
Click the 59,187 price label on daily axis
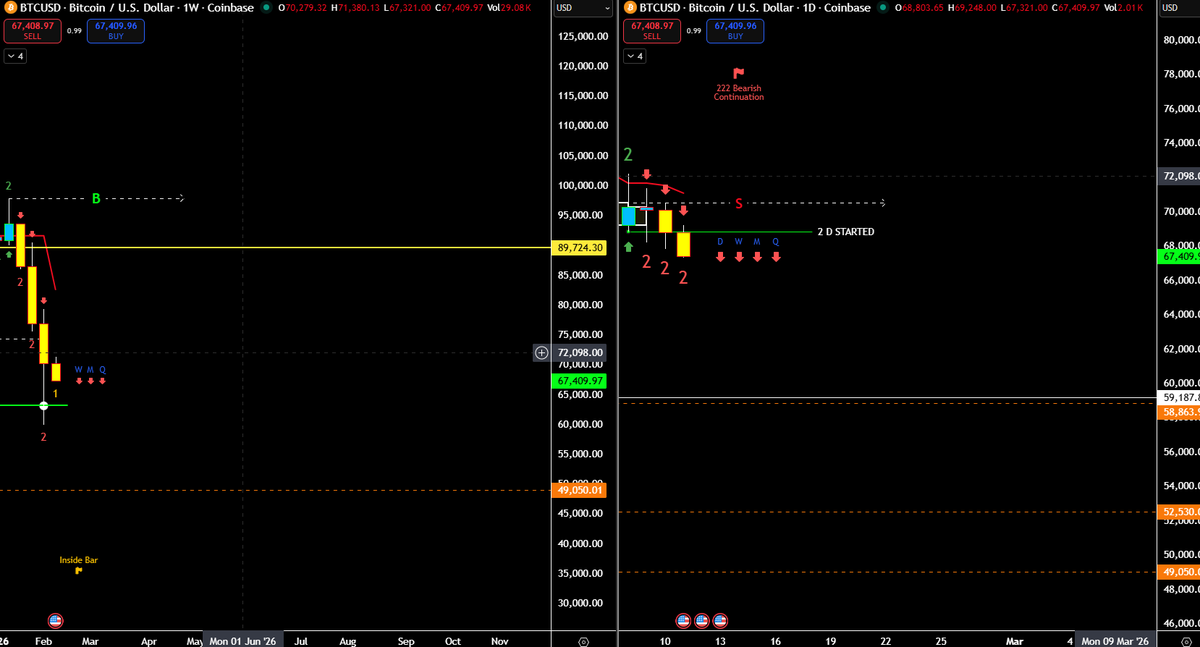[1180, 397]
